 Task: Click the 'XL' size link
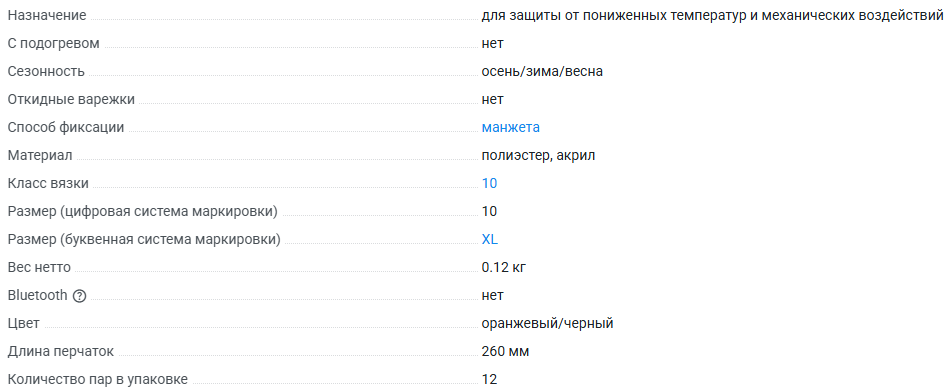tap(490, 239)
